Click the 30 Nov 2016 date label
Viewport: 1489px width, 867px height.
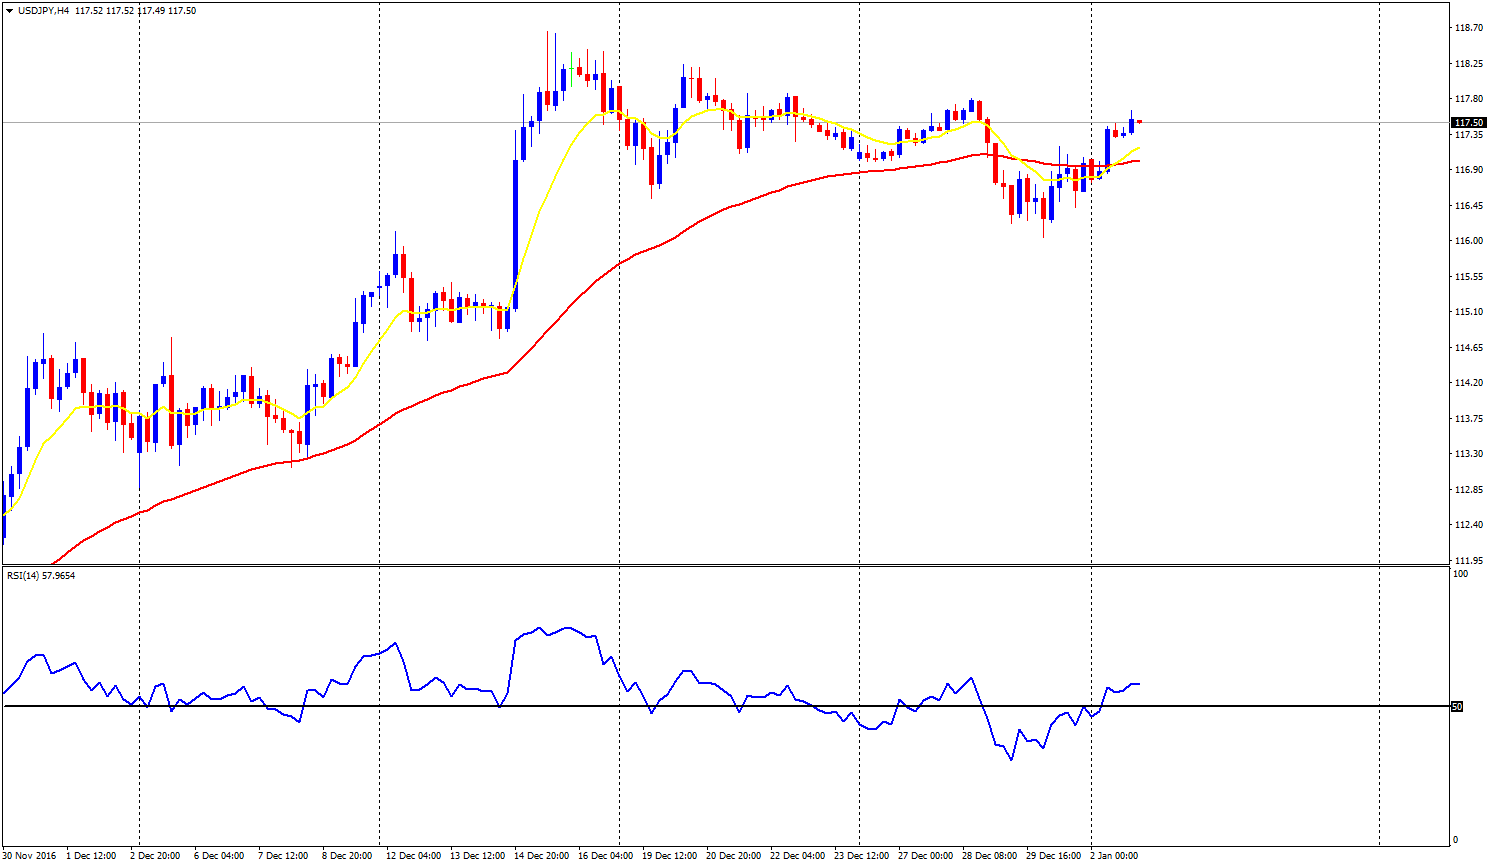[x=29, y=856]
